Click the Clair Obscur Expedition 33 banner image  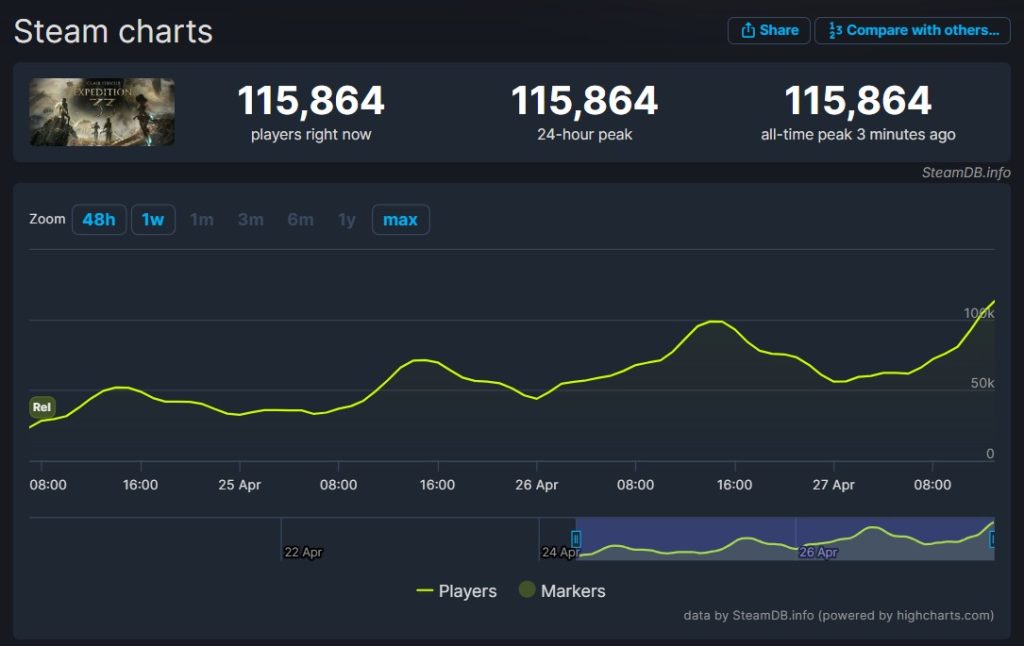(101, 111)
